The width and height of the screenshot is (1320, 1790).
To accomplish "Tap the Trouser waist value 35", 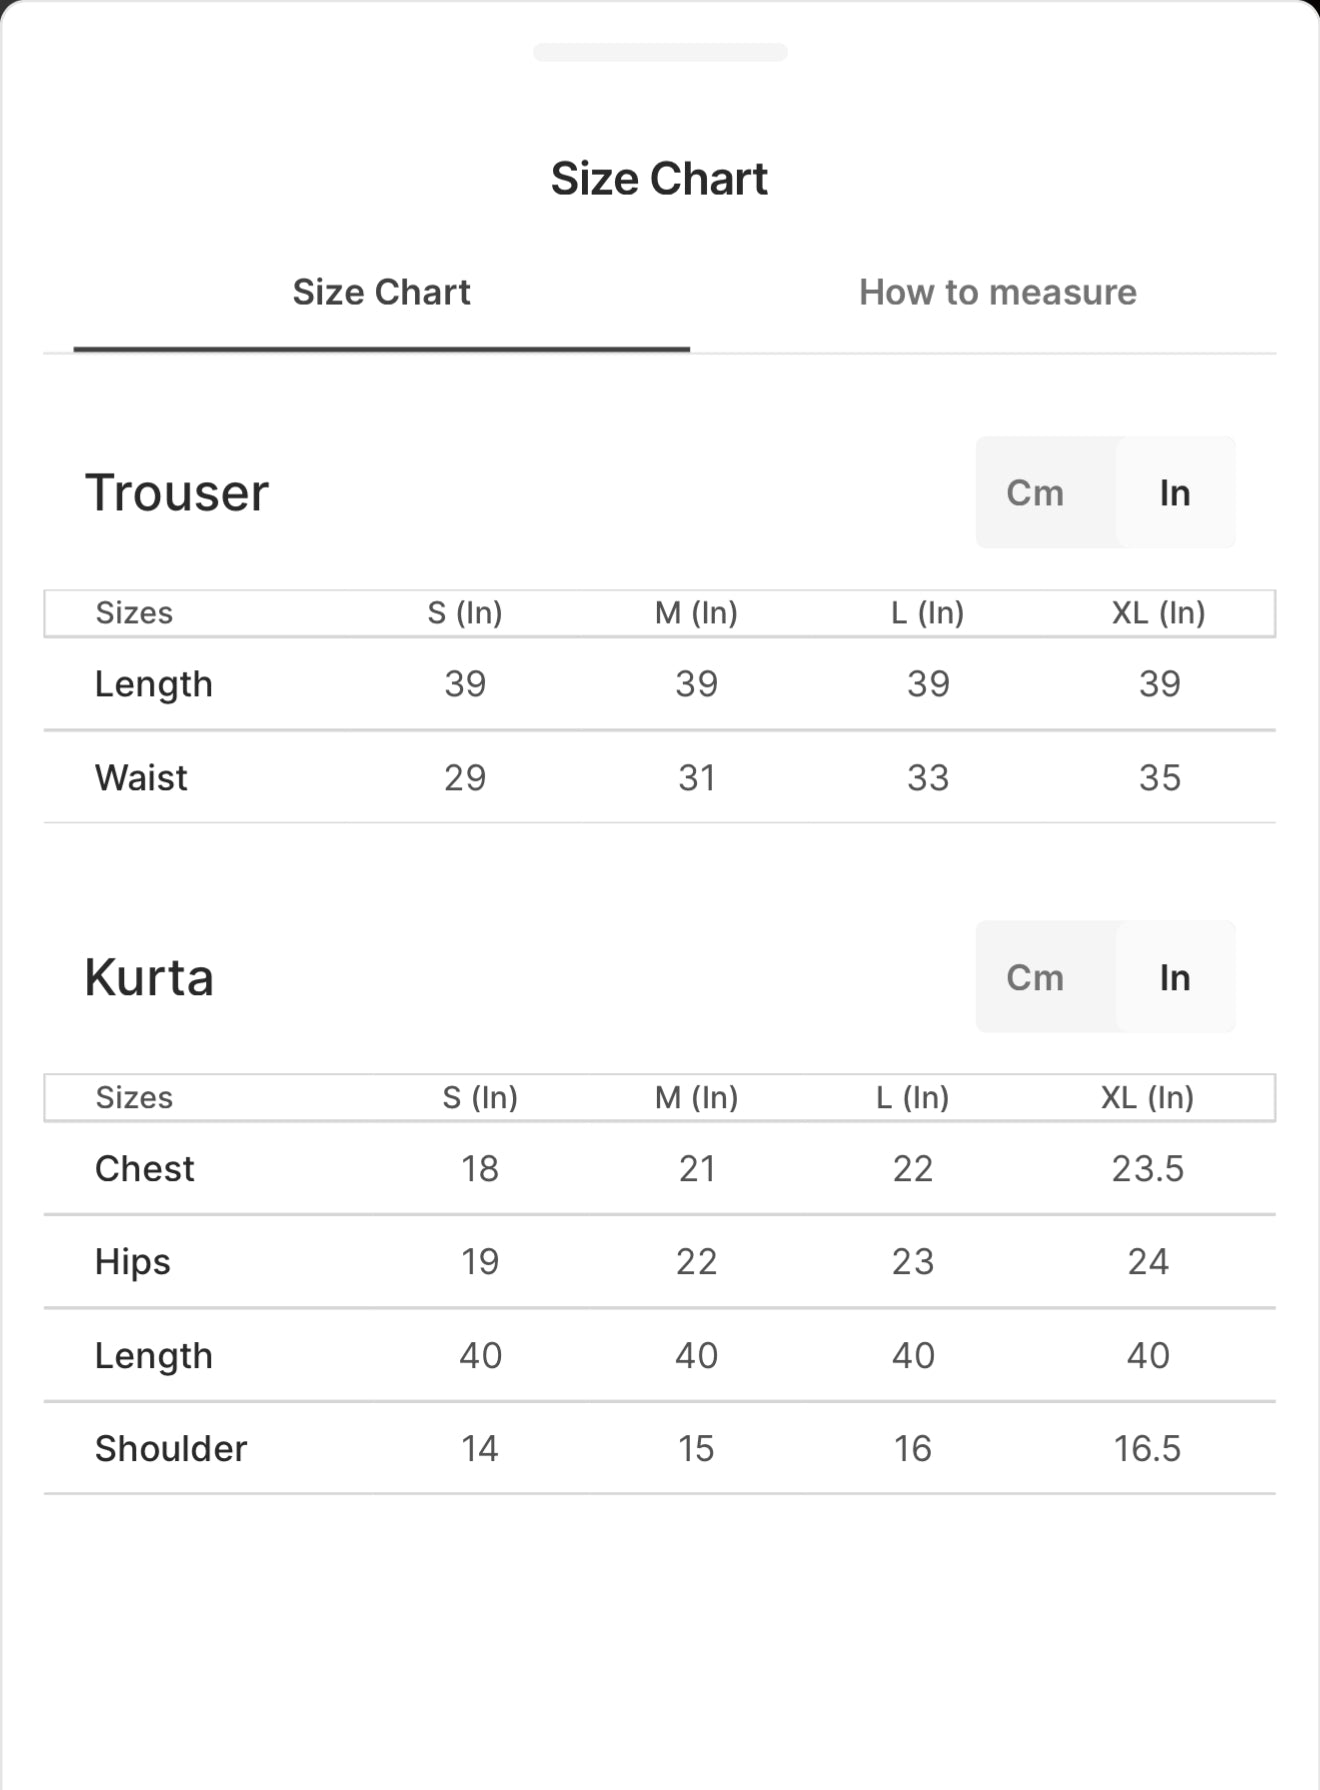I will coord(1160,777).
